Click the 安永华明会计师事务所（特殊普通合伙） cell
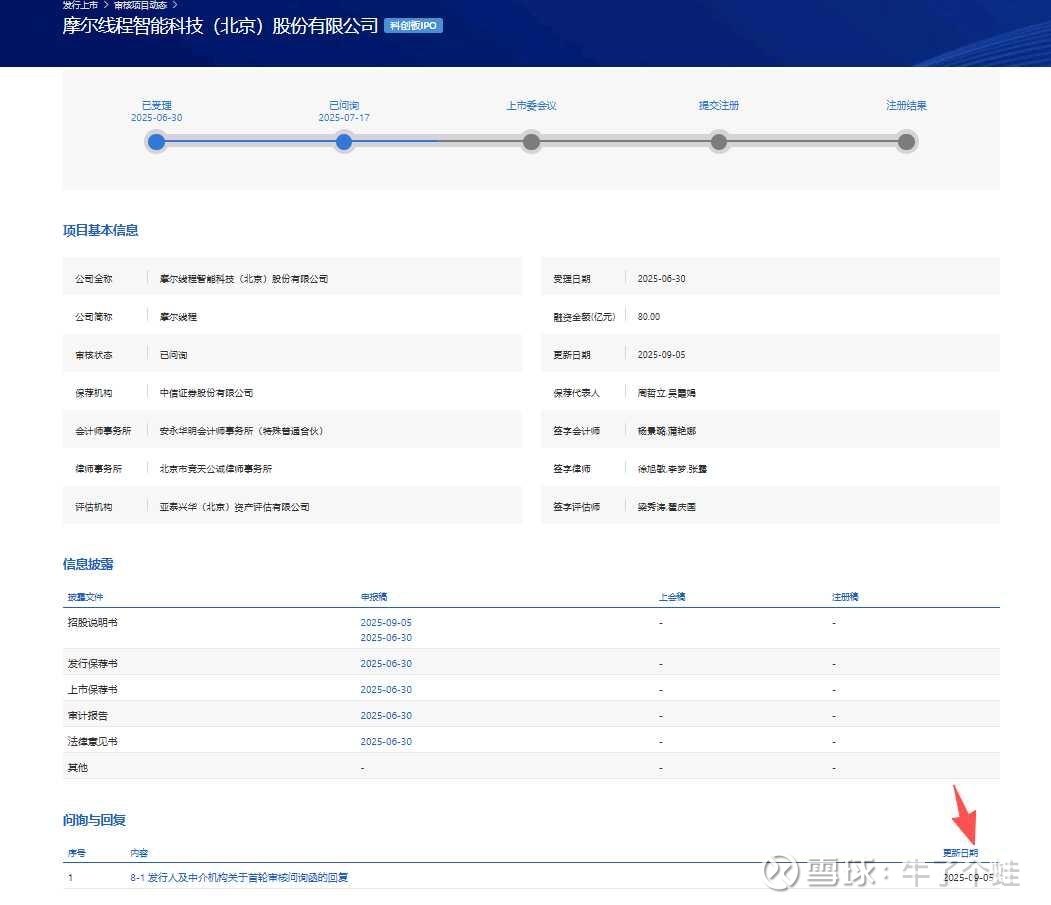This screenshot has width=1051, height=905. [241, 431]
